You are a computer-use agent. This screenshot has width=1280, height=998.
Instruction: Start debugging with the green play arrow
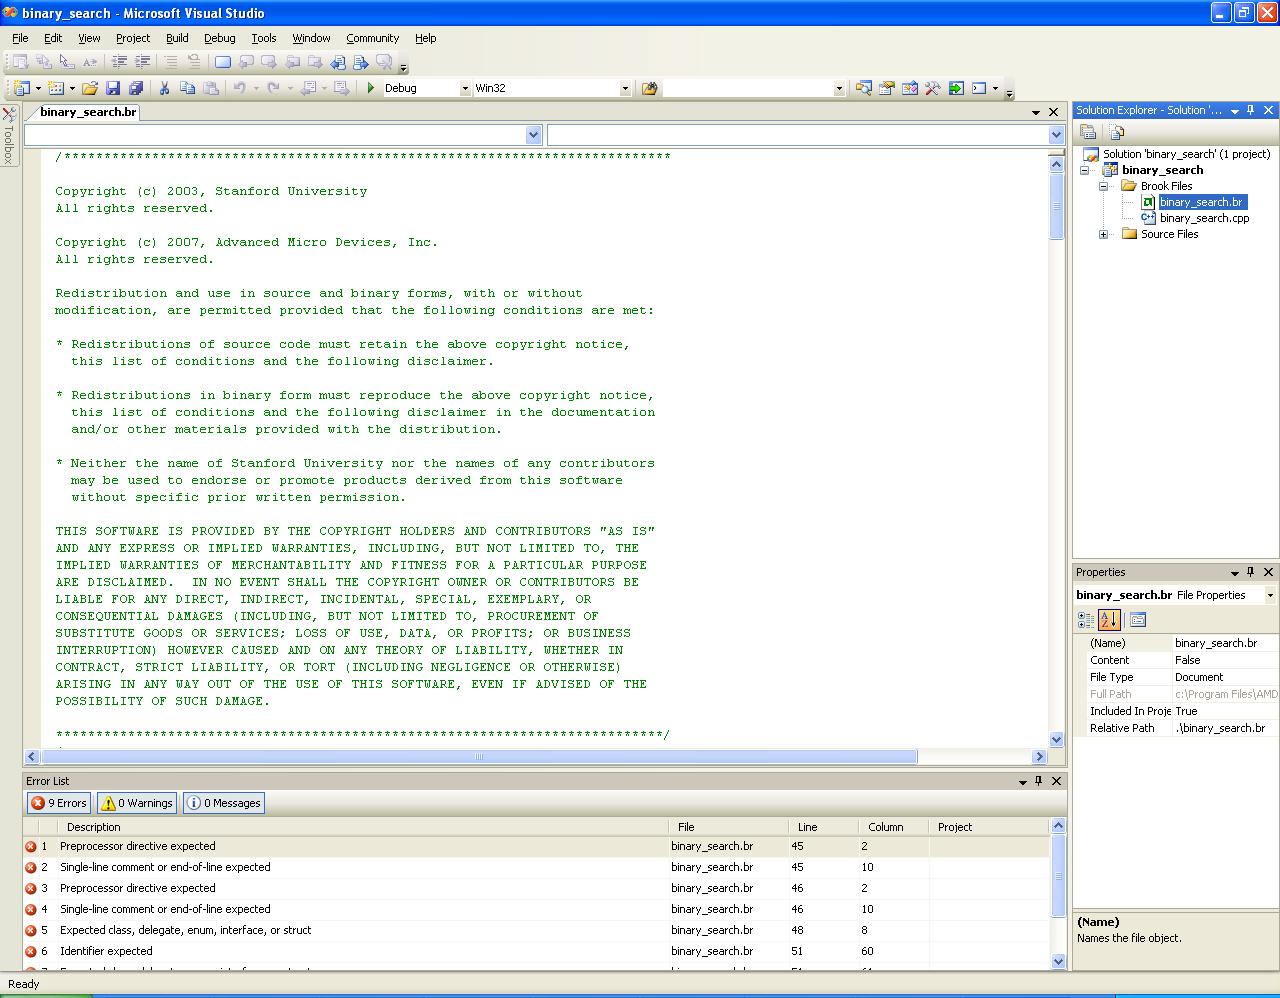(371, 88)
